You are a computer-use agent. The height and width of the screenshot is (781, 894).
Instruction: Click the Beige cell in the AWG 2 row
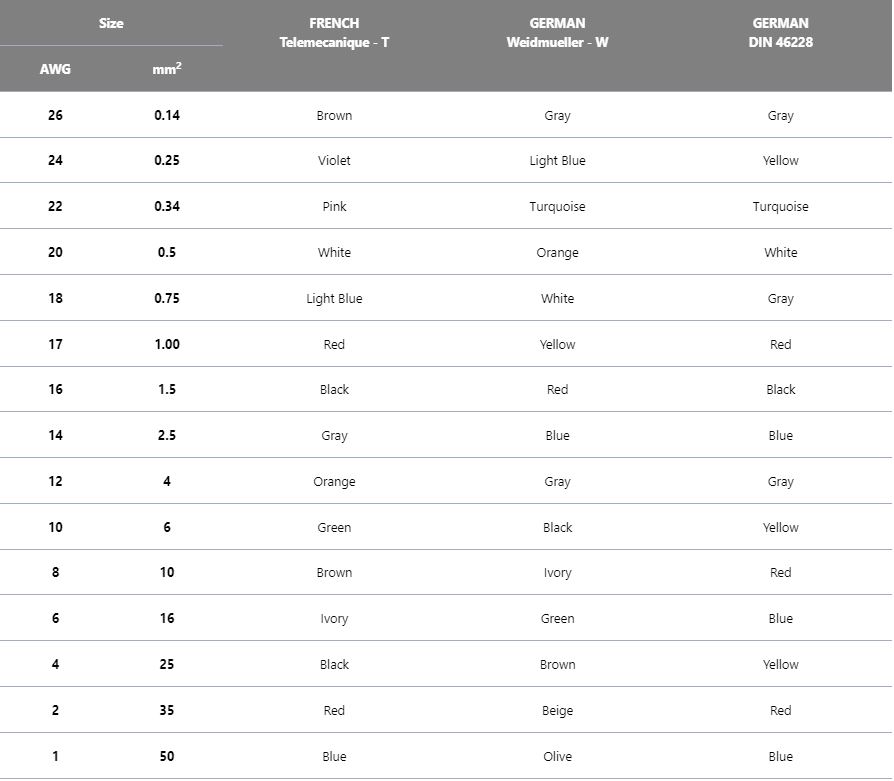click(557, 711)
